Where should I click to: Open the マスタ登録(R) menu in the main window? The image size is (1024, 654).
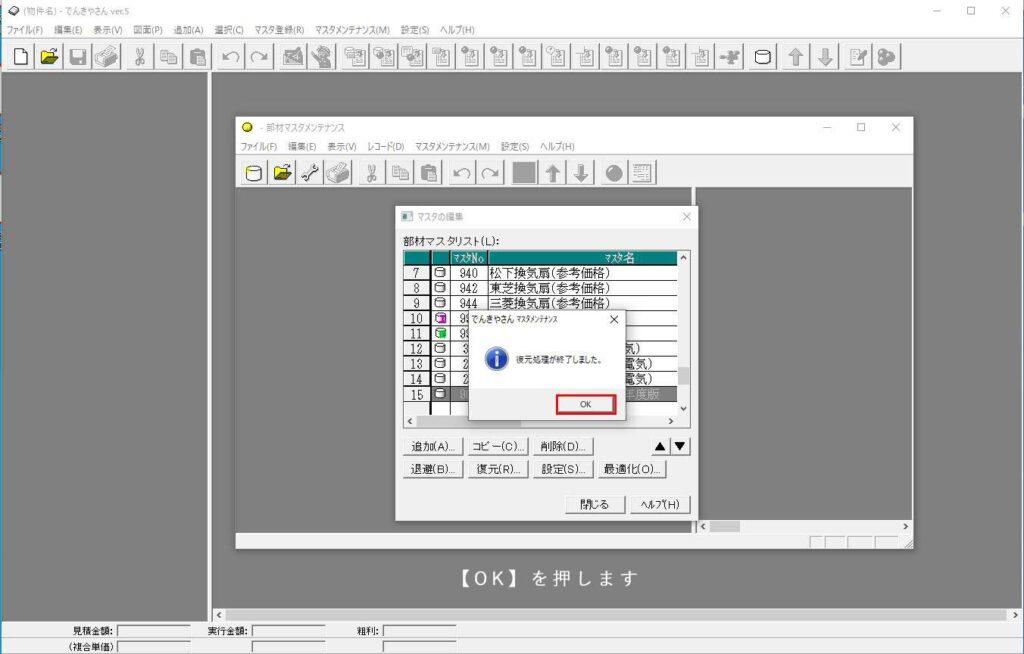[279, 30]
